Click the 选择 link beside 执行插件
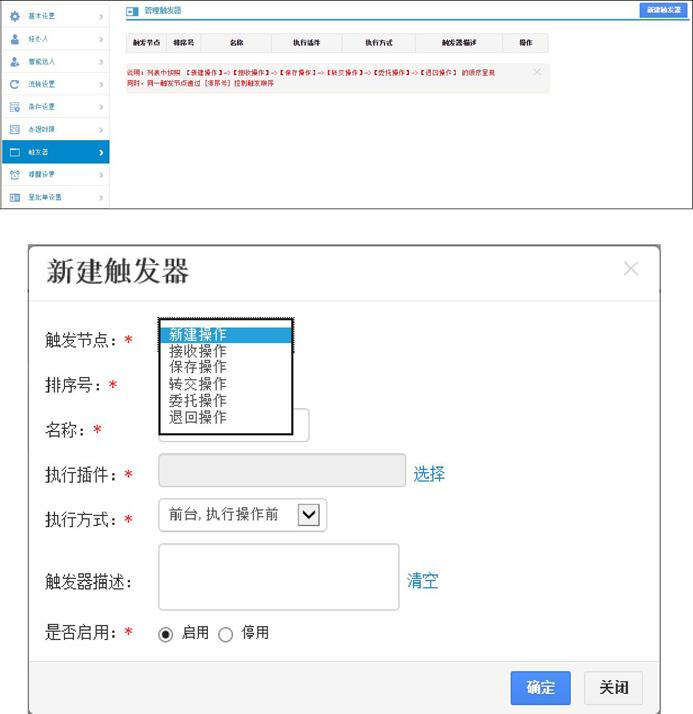The width and height of the screenshot is (693, 714). (x=429, y=474)
